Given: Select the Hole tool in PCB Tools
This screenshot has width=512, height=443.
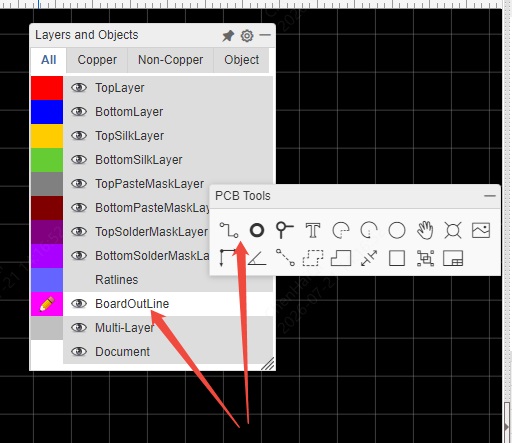Looking at the screenshot, I should [x=453, y=230].
